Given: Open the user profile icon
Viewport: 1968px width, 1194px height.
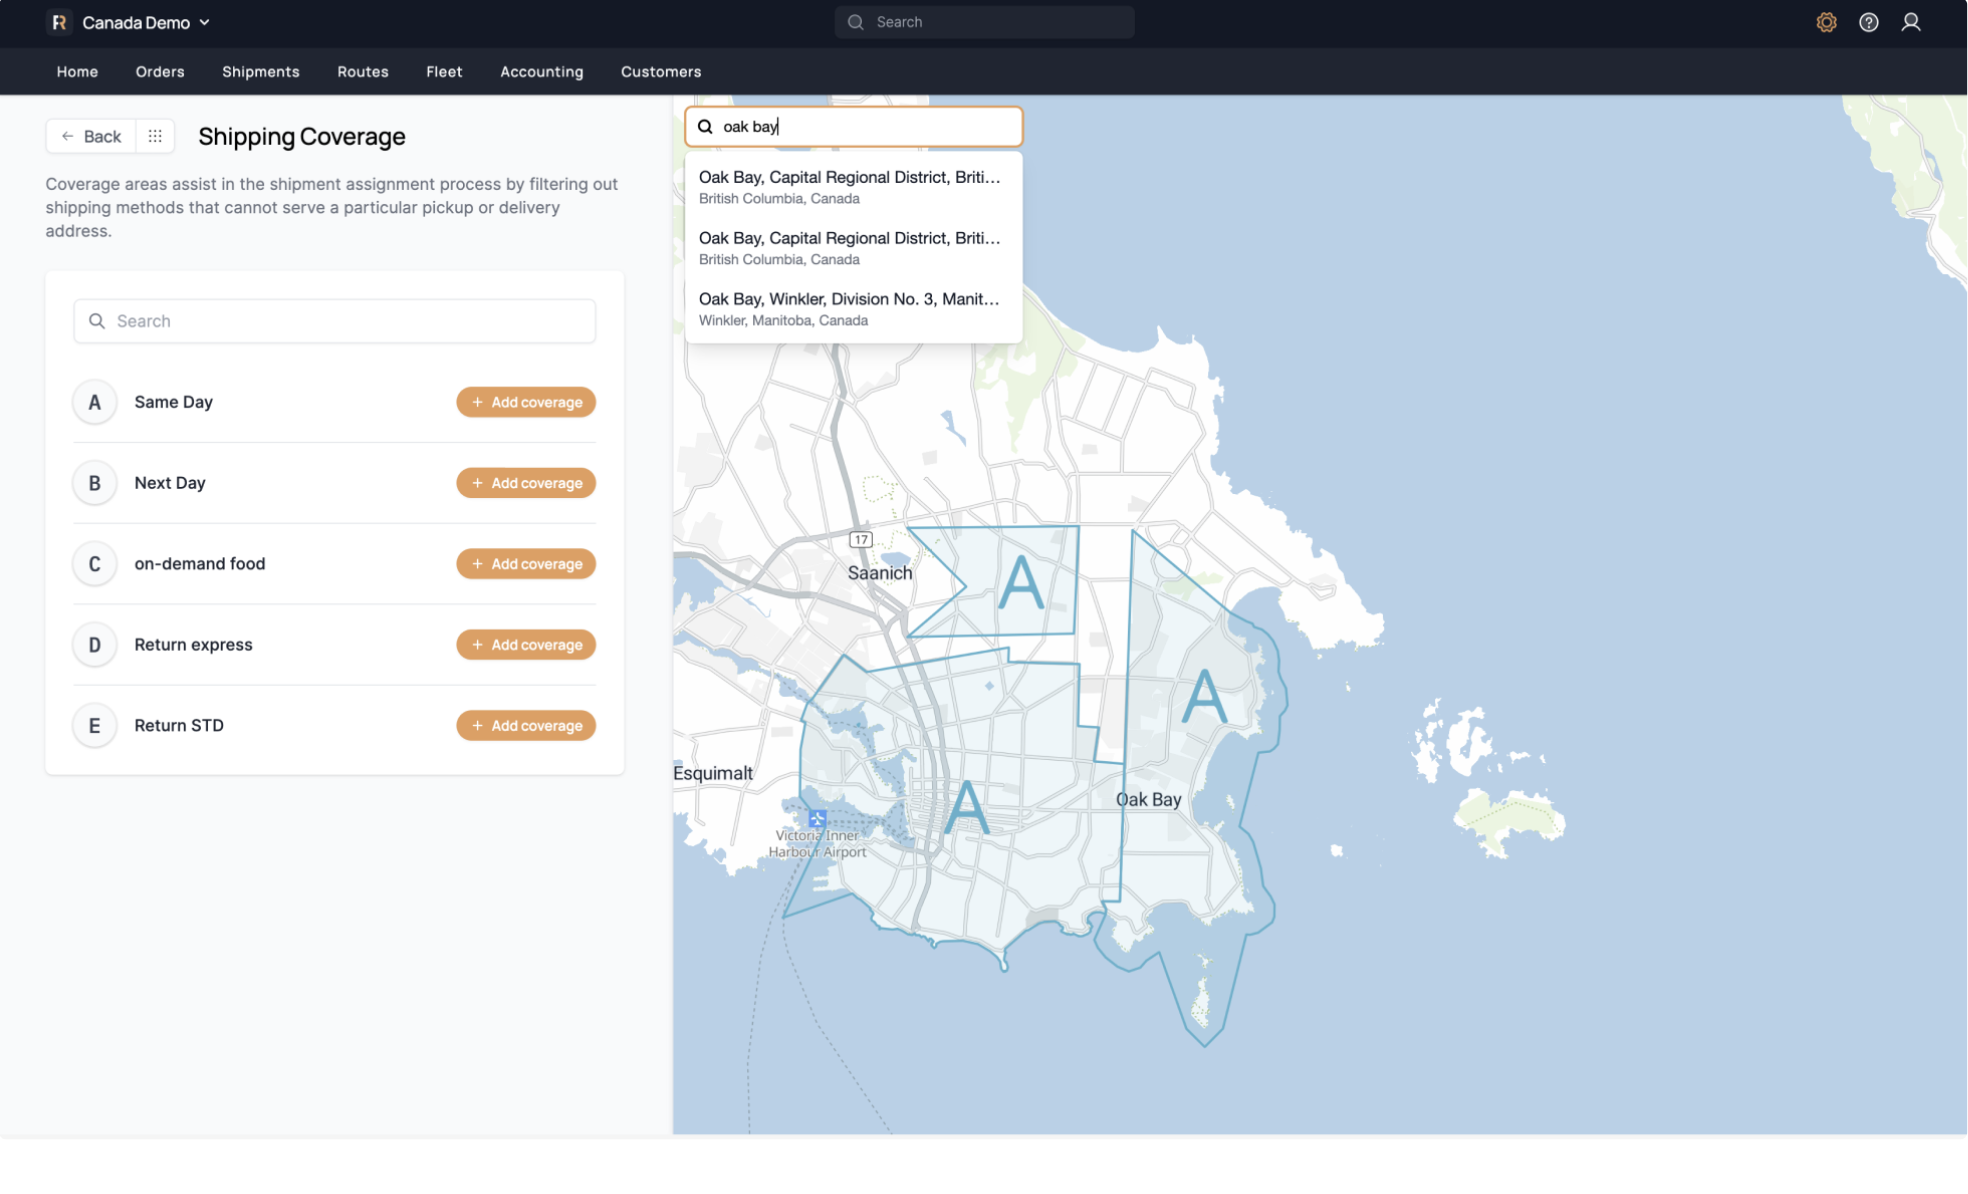Looking at the screenshot, I should (1910, 22).
